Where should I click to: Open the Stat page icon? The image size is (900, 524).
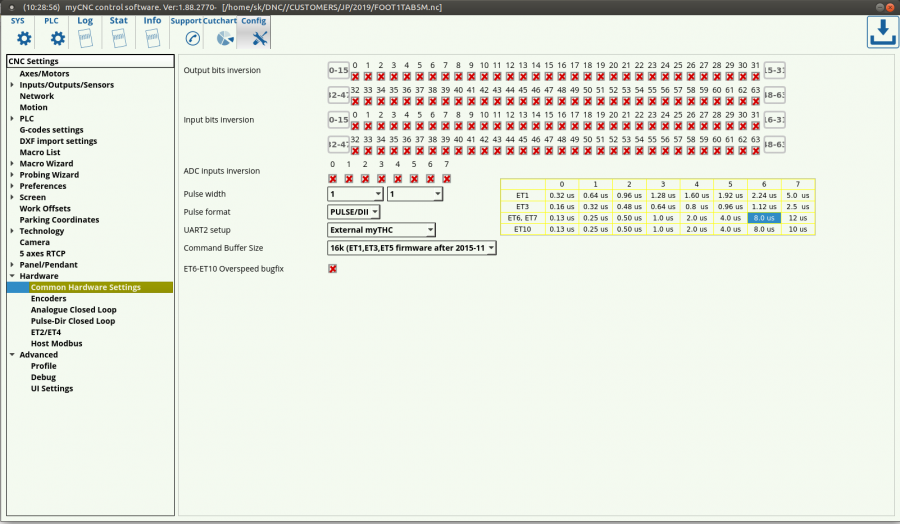pos(119,38)
